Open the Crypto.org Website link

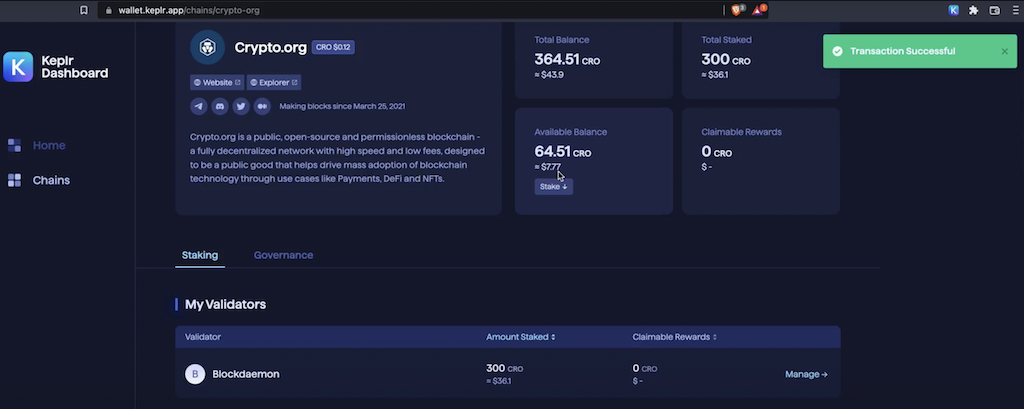[217, 82]
